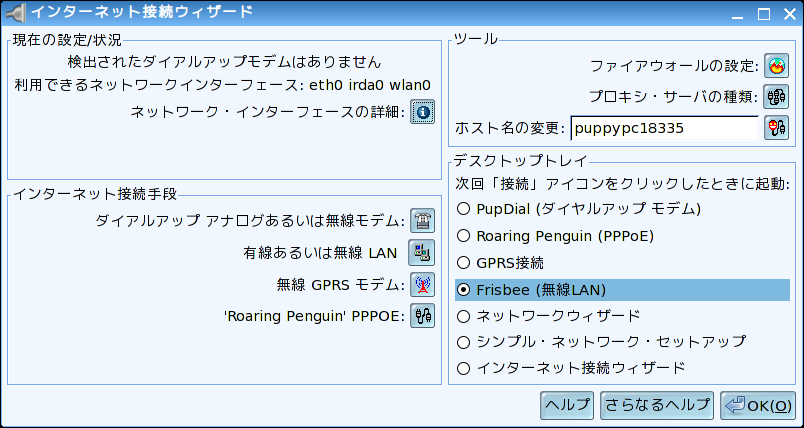The height and width of the screenshot is (428, 804).
Task: Confirm with the OK button
Action: click(x=758, y=405)
